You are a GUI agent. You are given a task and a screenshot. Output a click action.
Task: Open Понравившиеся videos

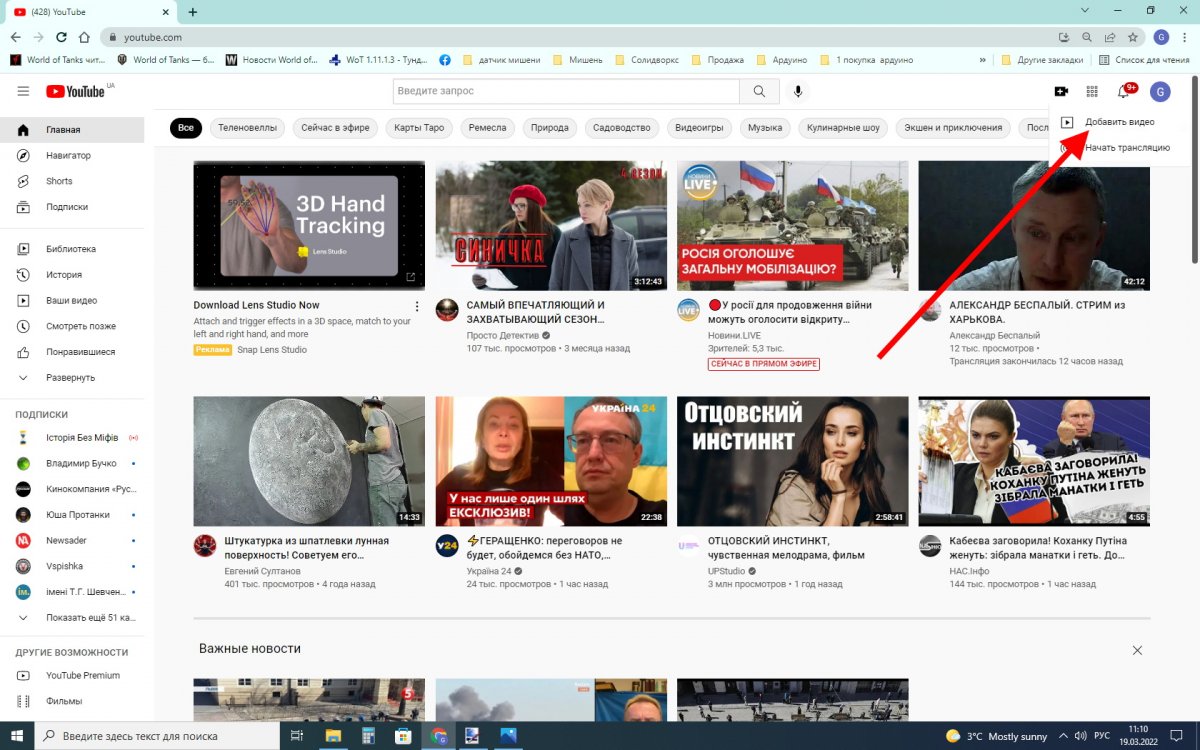point(72,352)
